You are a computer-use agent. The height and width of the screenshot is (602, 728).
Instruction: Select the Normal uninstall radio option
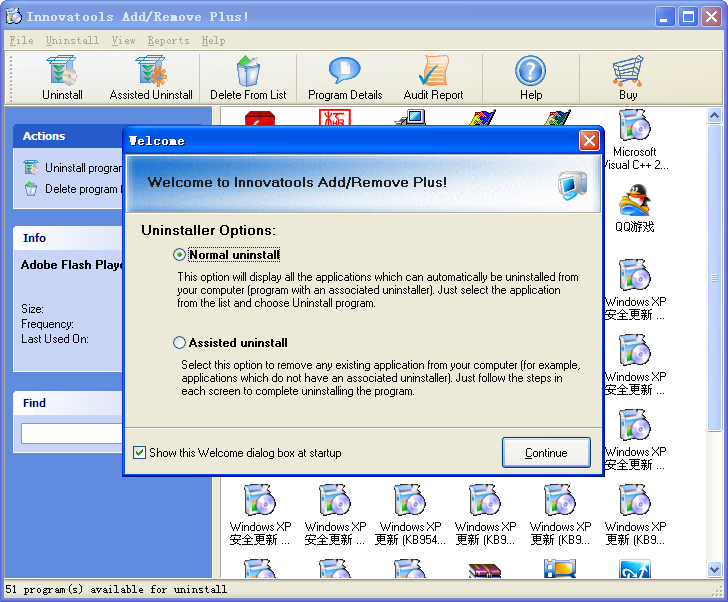coord(180,255)
